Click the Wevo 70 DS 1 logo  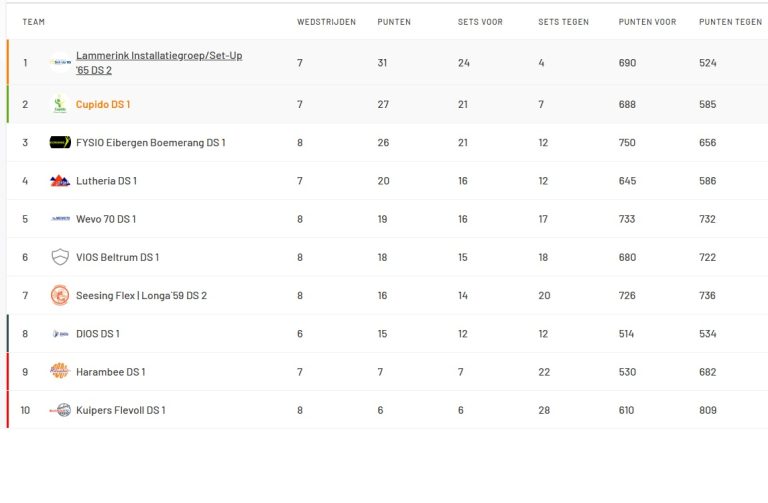pos(60,219)
